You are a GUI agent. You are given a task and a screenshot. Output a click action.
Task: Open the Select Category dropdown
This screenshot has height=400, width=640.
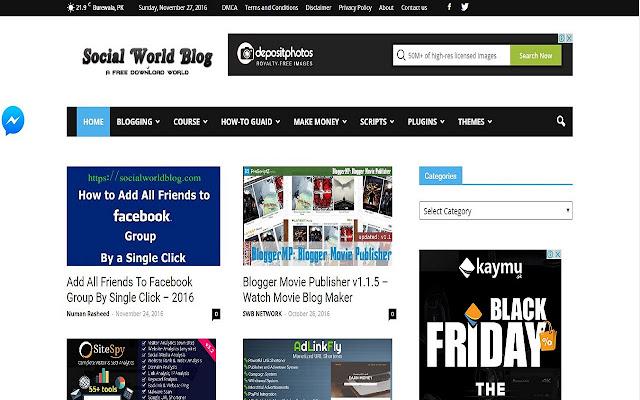click(496, 211)
